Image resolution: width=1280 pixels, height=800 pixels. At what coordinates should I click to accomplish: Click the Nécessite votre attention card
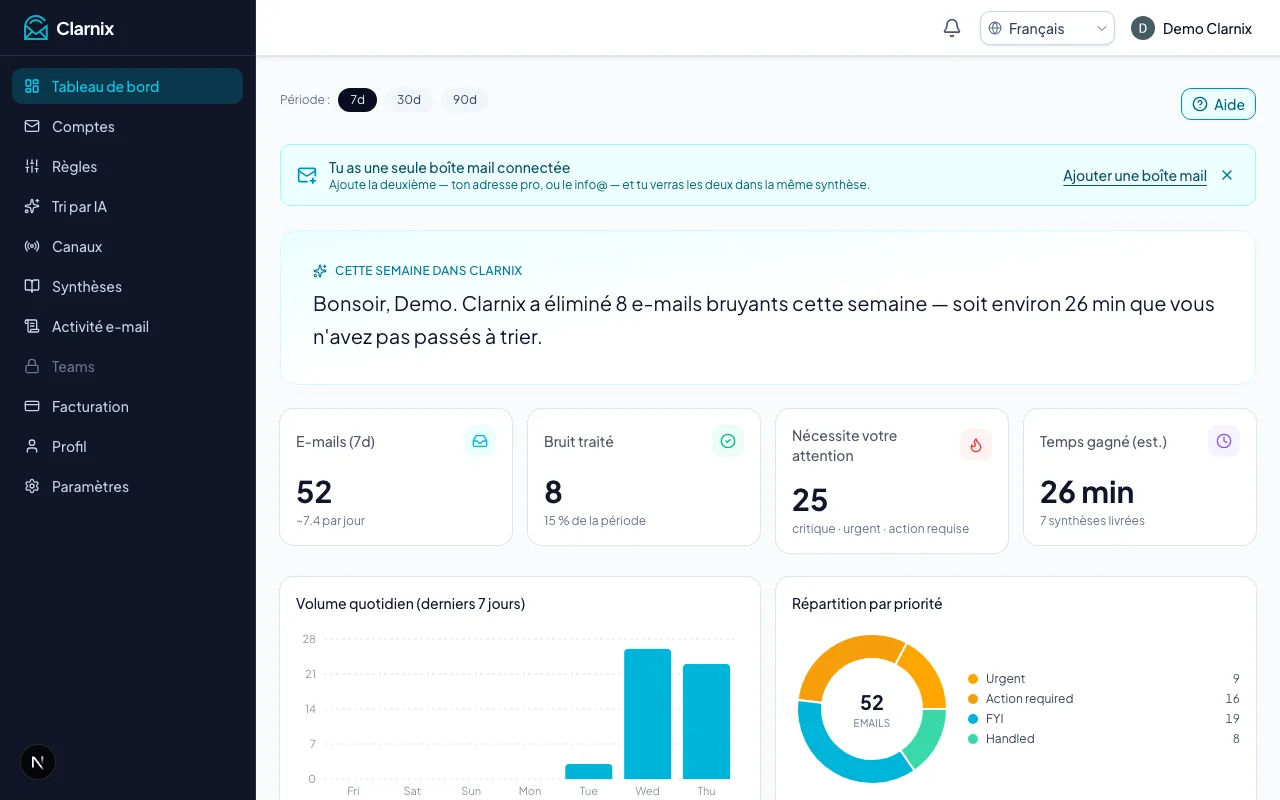pos(892,481)
